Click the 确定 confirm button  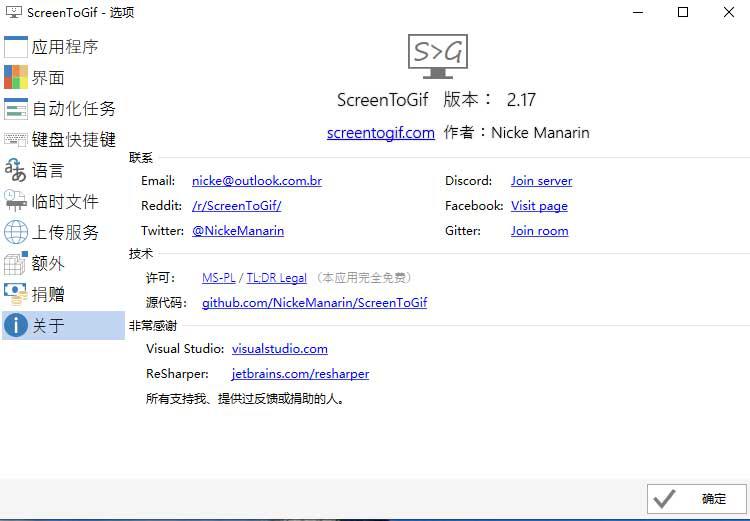click(x=696, y=499)
